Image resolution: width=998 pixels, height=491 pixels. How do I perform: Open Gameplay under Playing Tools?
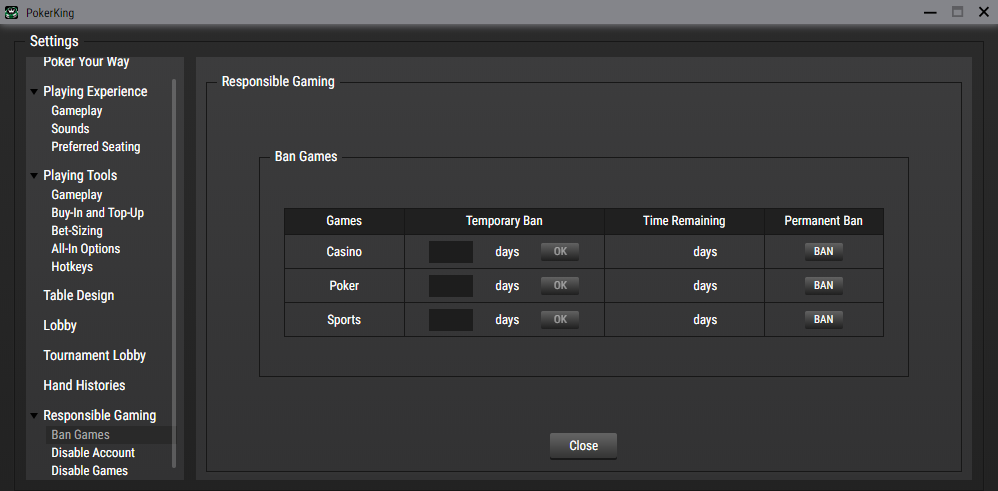(77, 195)
